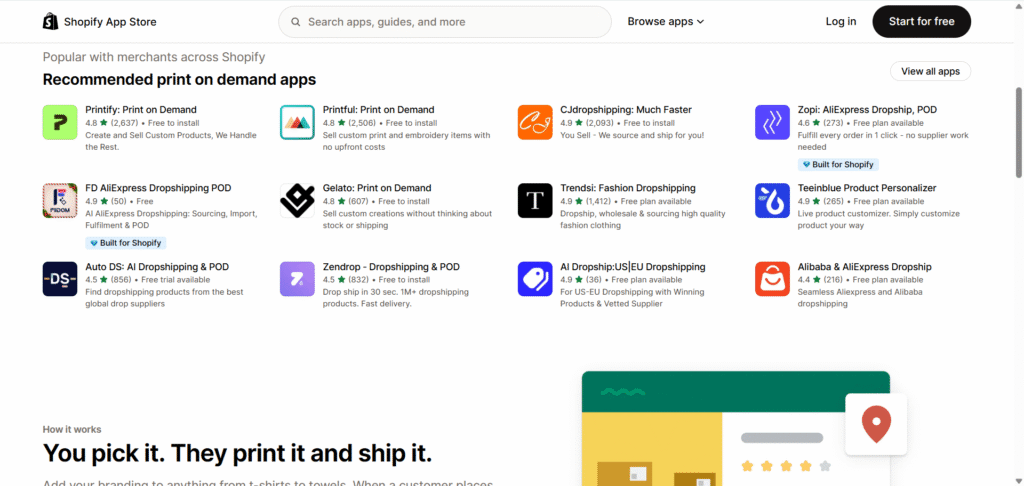The image size is (1024, 486).
Task: Click the Zendrop app icon
Action: click(x=297, y=279)
